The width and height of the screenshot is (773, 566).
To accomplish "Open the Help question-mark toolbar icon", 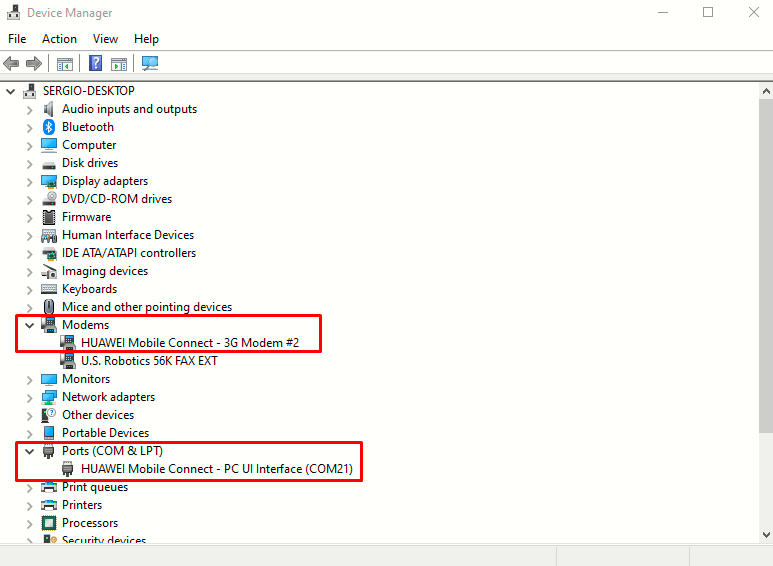I will [95, 63].
